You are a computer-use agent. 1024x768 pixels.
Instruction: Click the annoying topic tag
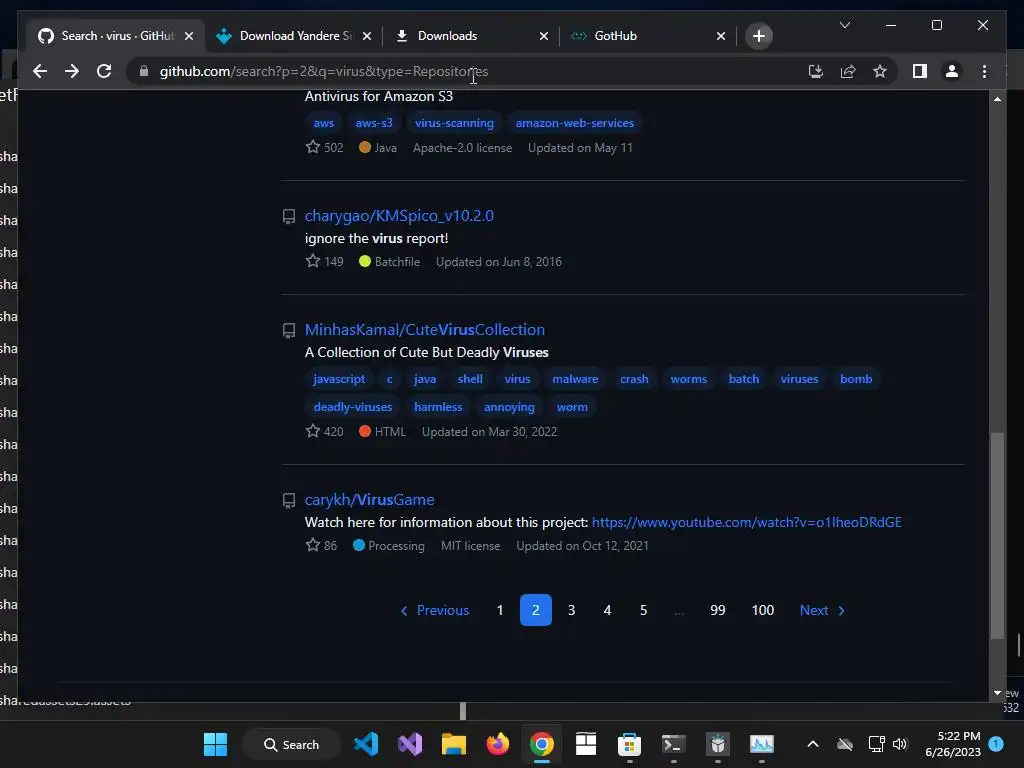[x=509, y=407]
